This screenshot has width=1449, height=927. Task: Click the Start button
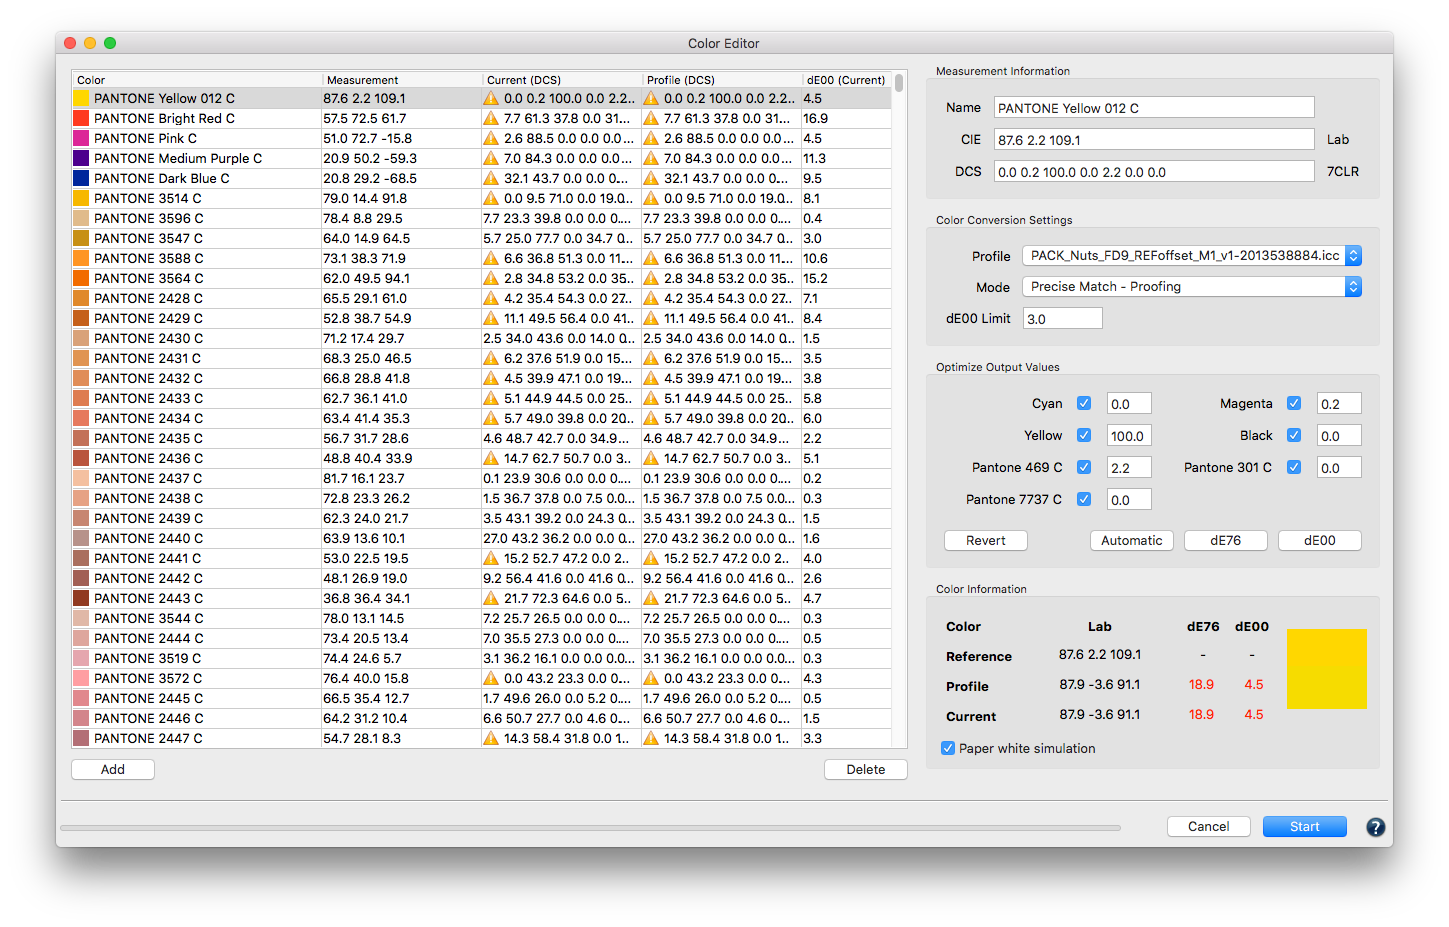tap(1305, 826)
